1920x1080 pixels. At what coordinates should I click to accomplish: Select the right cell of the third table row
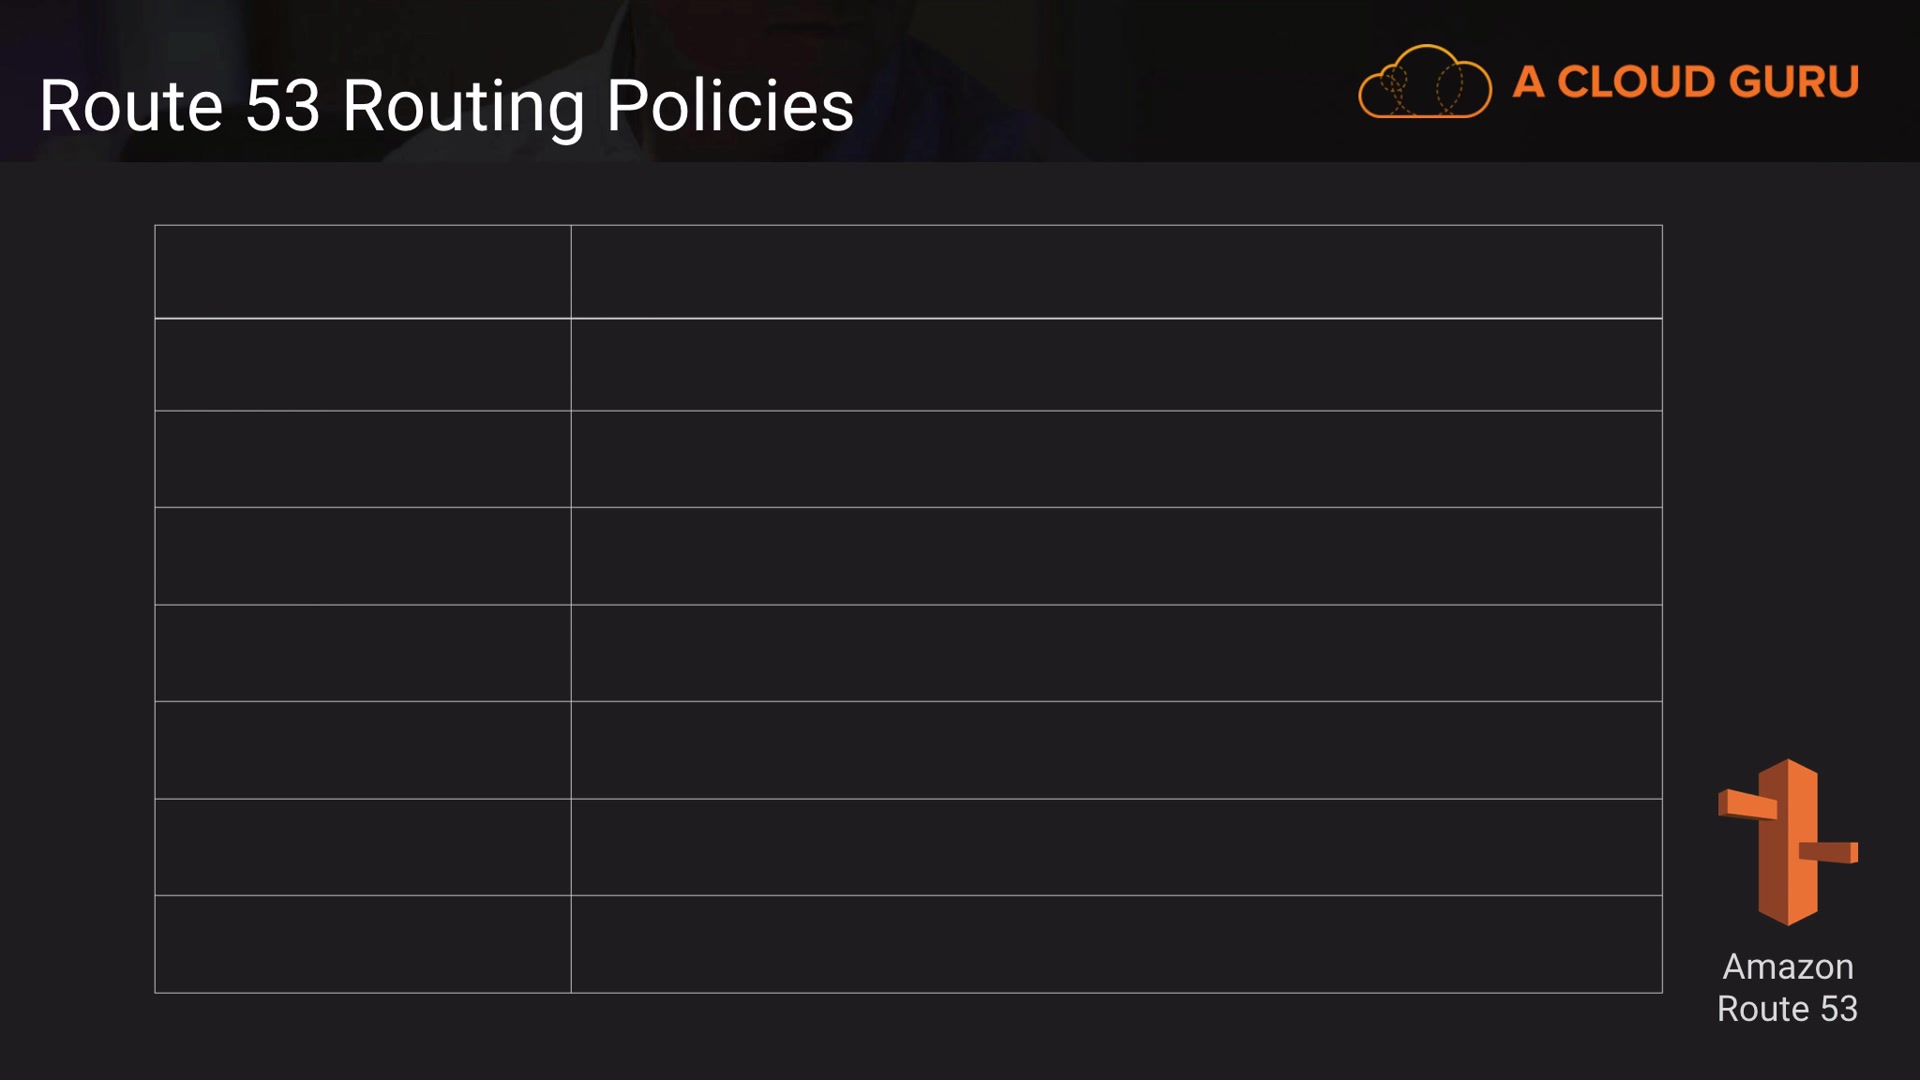click(x=1116, y=459)
